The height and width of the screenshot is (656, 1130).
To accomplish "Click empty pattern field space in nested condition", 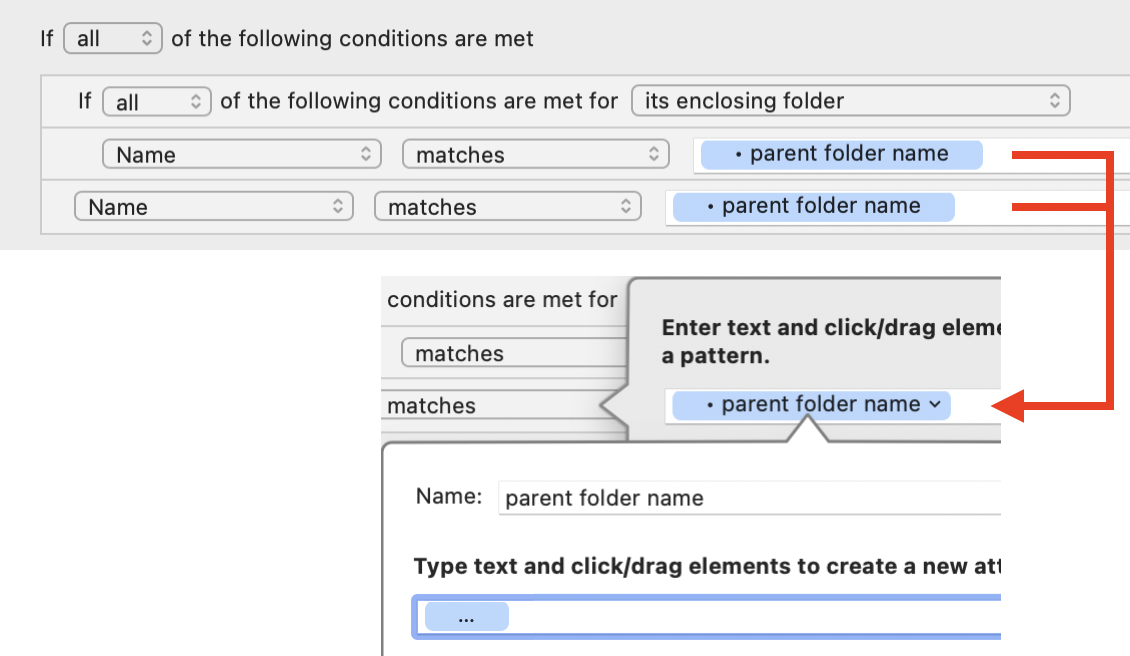I will tap(1050, 155).
